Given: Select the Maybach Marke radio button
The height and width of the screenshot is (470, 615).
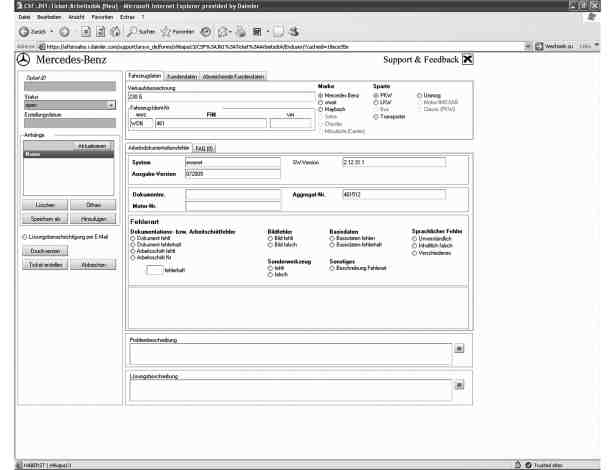Looking at the screenshot, I should pyautogui.click(x=320, y=109).
